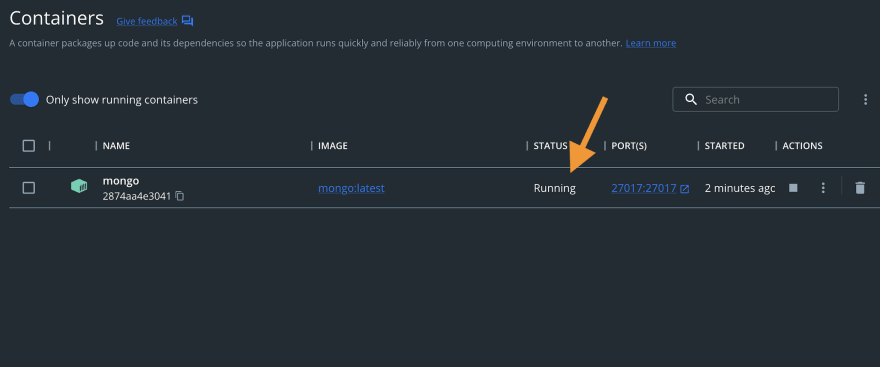Open external link icon next to port
The height and width of the screenshot is (367, 880).
pos(684,189)
